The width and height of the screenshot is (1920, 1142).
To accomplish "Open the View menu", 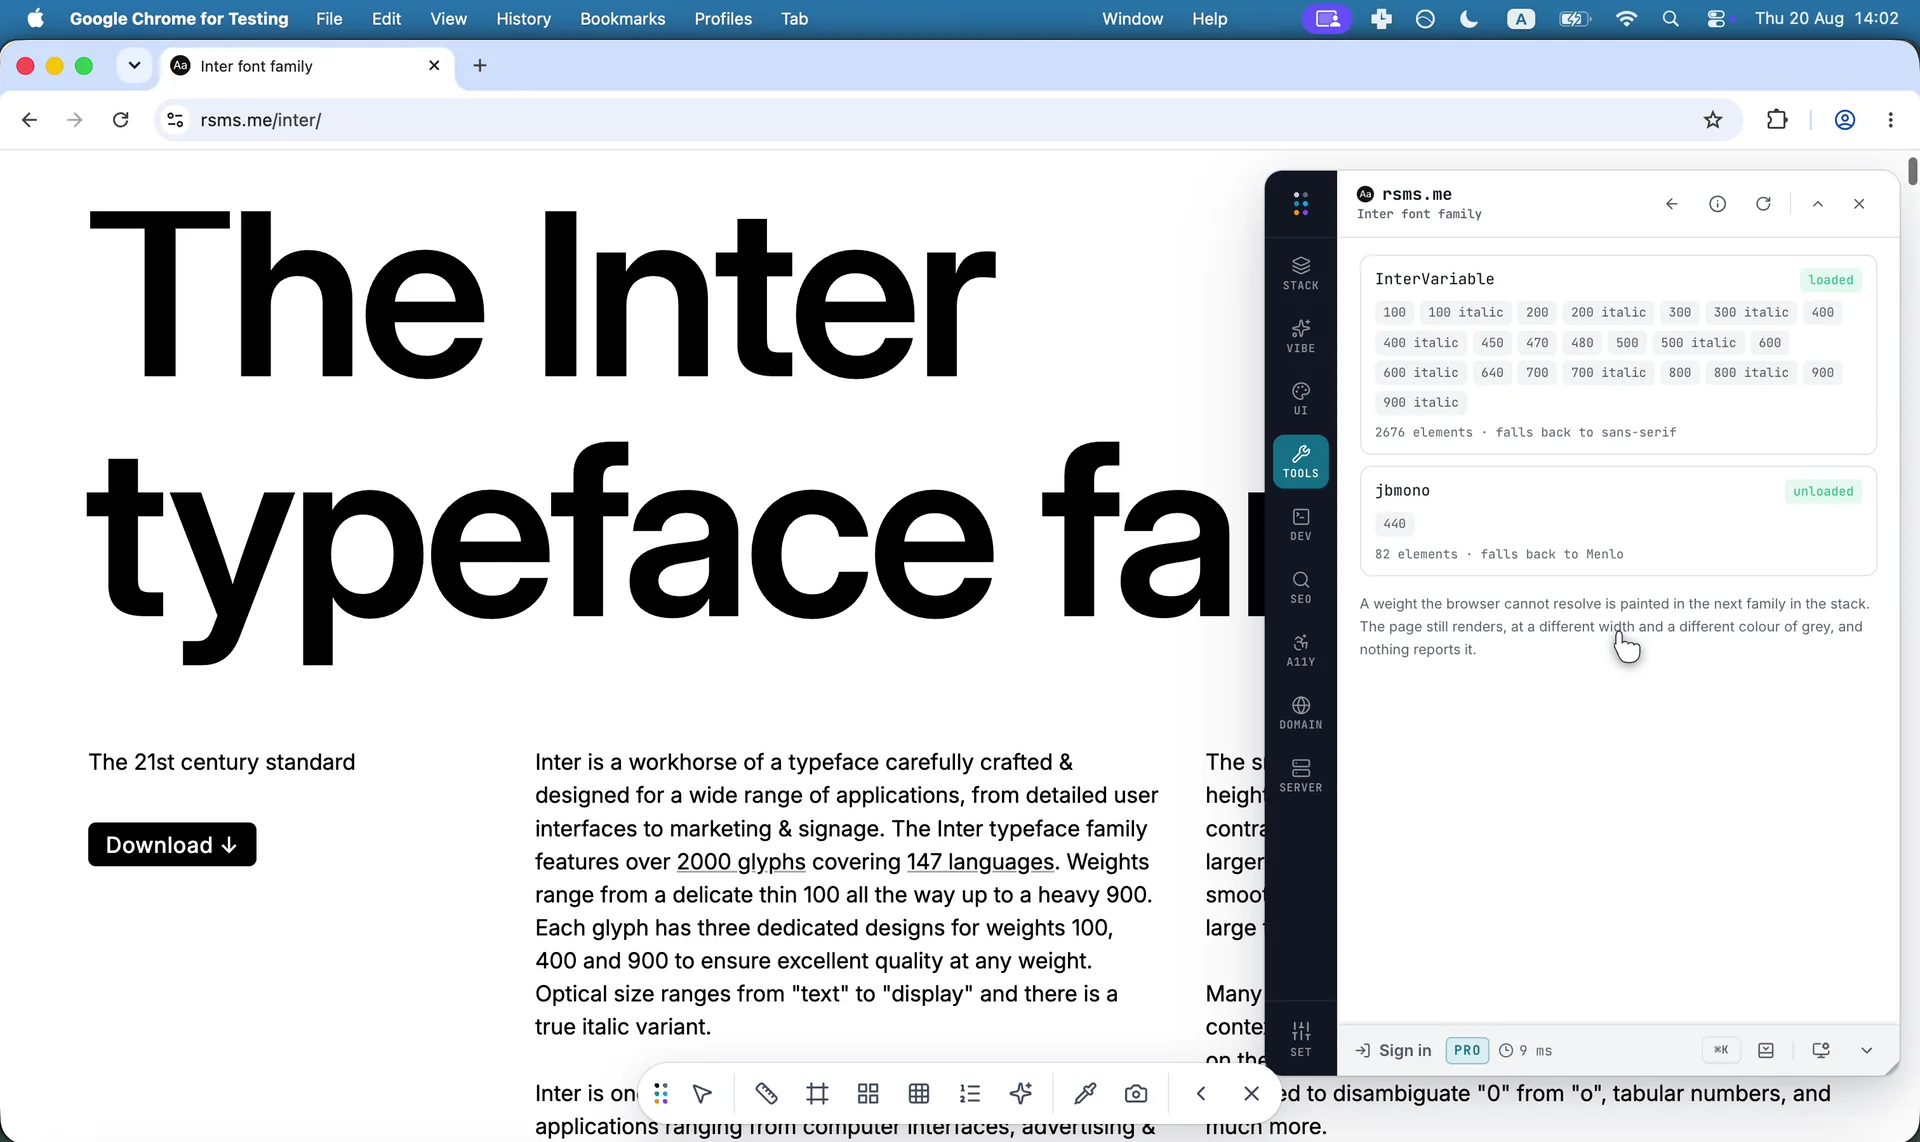I will coord(448,18).
